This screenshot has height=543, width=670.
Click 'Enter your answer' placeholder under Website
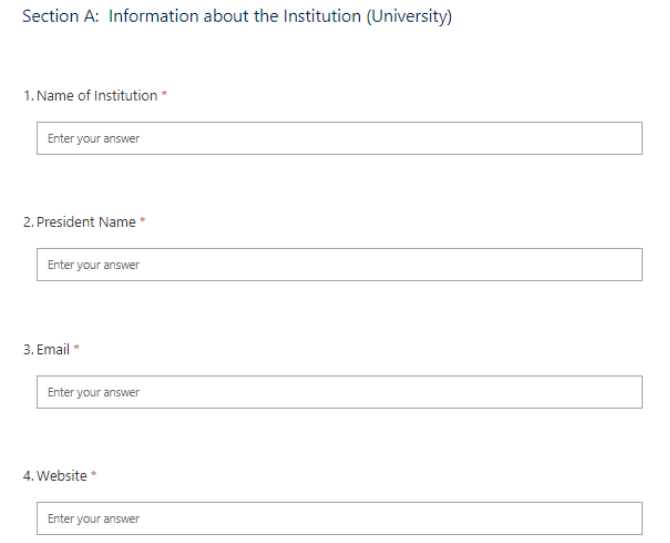94,519
